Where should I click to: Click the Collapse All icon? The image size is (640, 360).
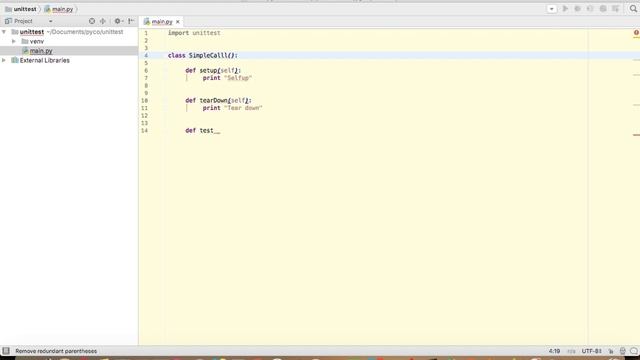pyautogui.click(x=103, y=21)
